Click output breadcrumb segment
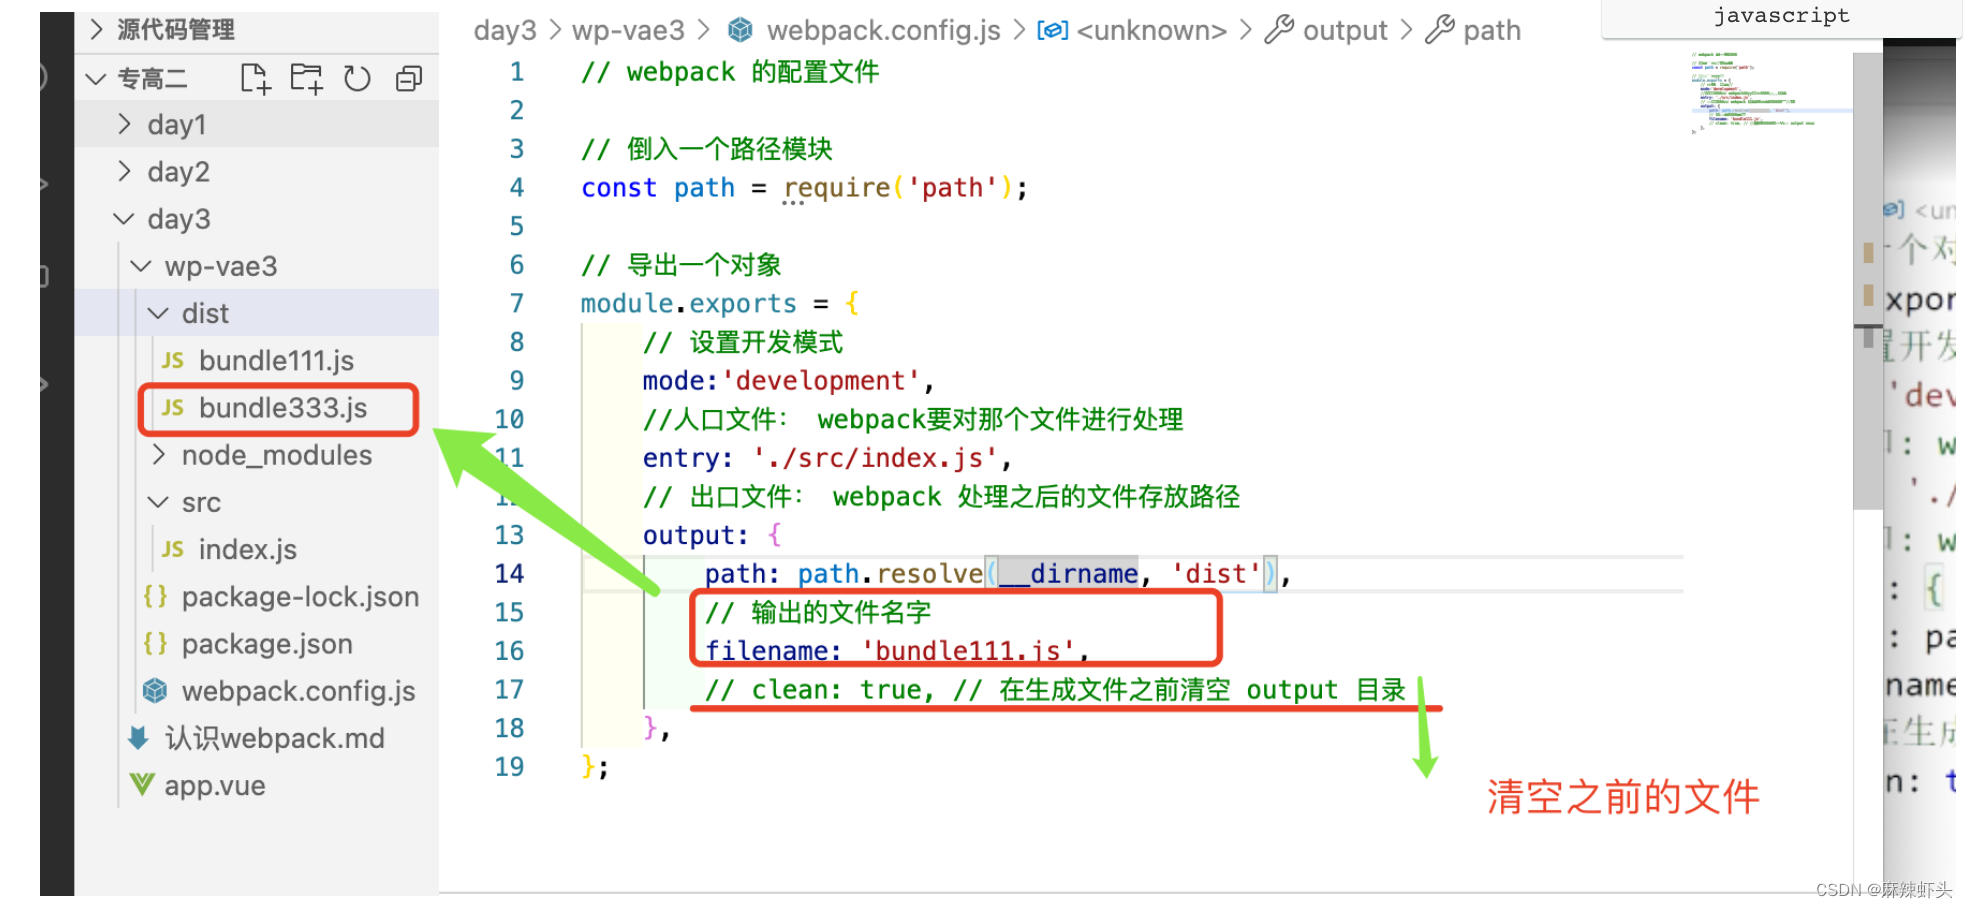1968x908 pixels. pyautogui.click(x=1345, y=31)
